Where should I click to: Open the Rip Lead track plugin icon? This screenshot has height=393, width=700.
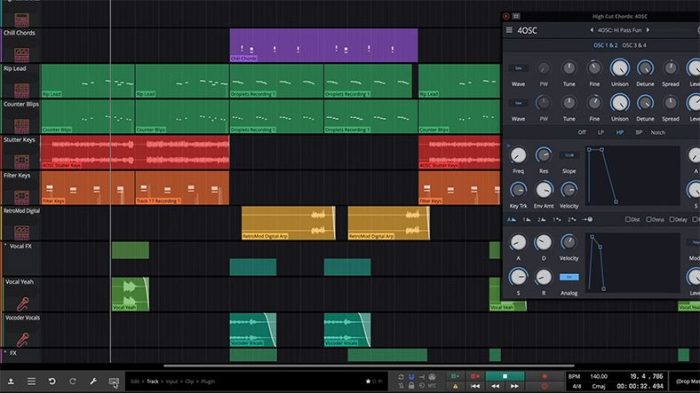[21, 91]
